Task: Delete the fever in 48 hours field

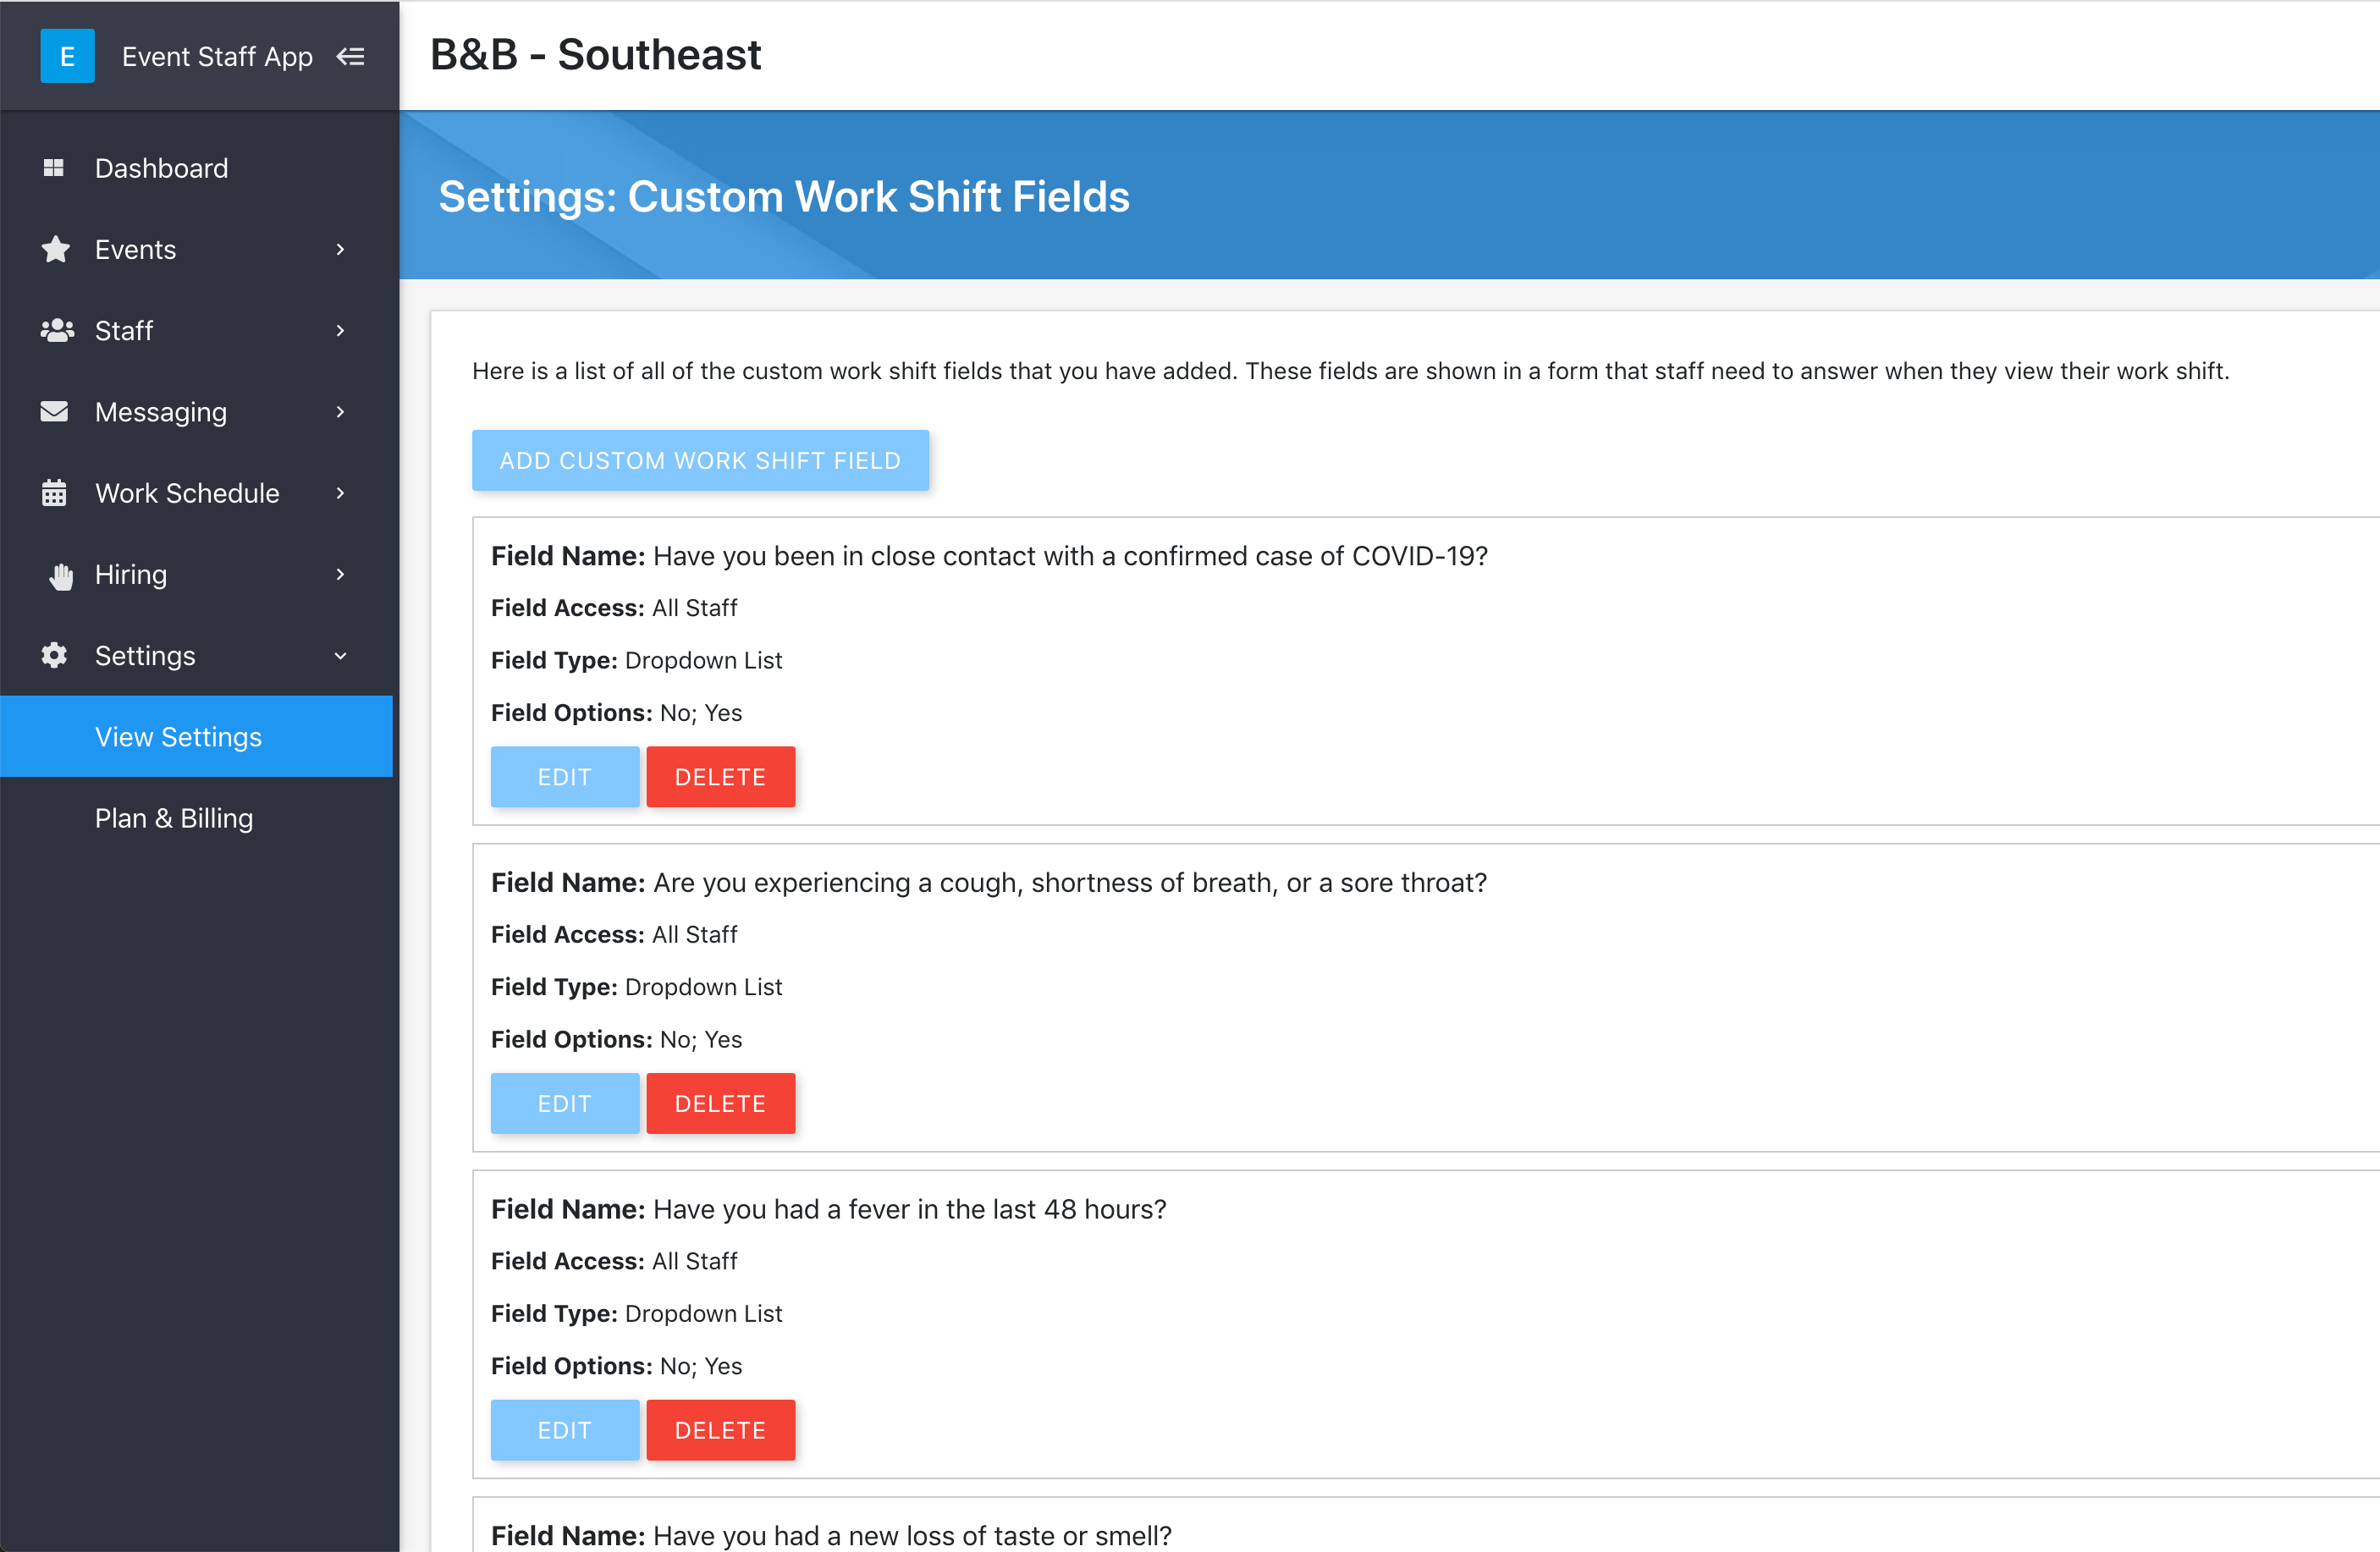Action: click(720, 1429)
